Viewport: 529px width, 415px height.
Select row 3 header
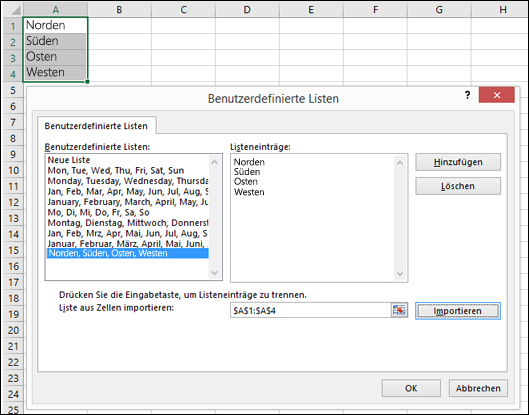click(x=13, y=58)
